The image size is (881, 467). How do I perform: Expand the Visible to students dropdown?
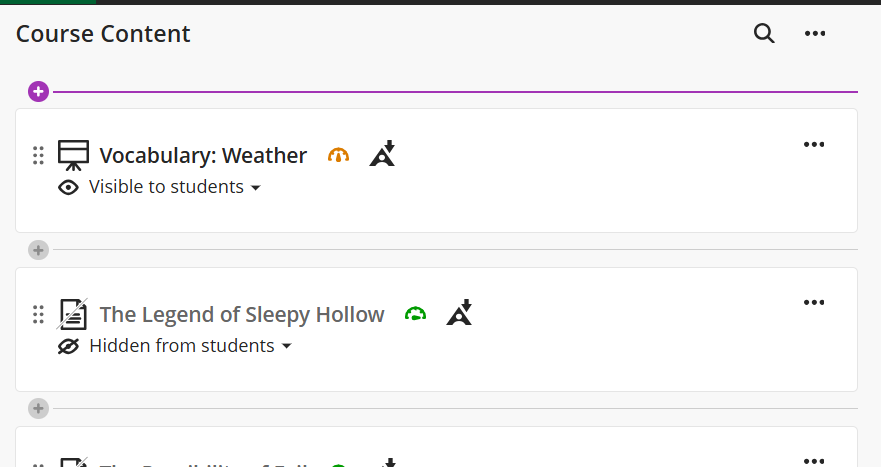point(175,187)
